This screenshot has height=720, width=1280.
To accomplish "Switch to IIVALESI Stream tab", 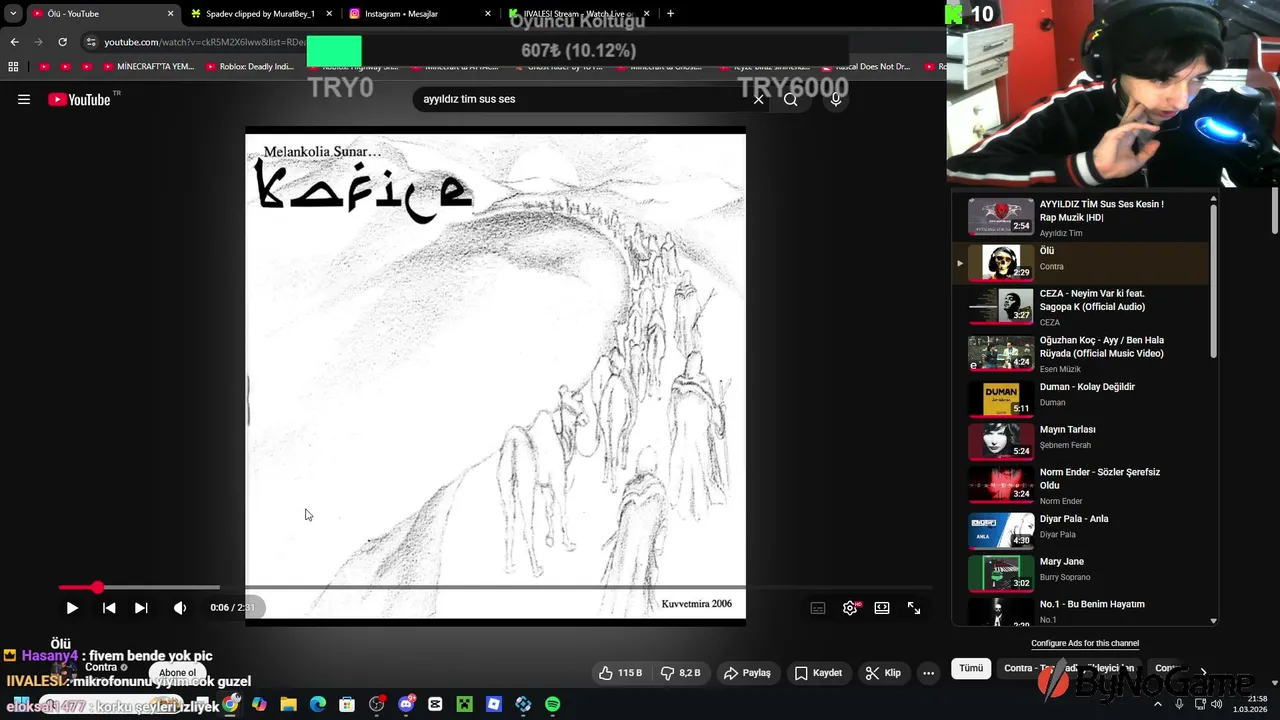I will [x=577, y=14].
